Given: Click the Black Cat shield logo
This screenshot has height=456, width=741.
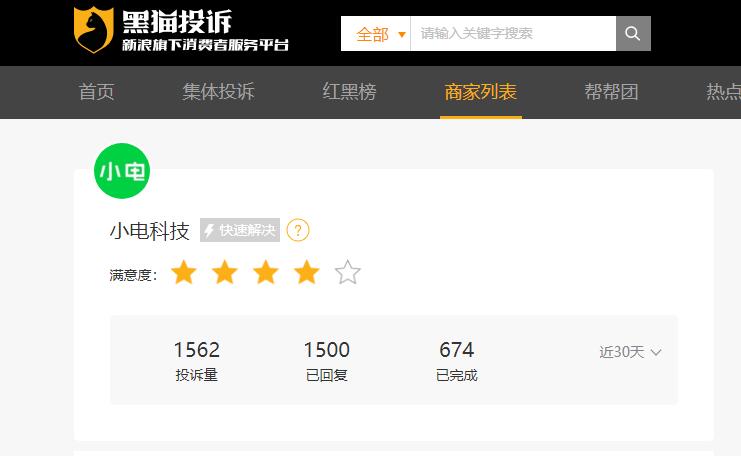Looking at the screenshot, I should (x=94, y=30).
